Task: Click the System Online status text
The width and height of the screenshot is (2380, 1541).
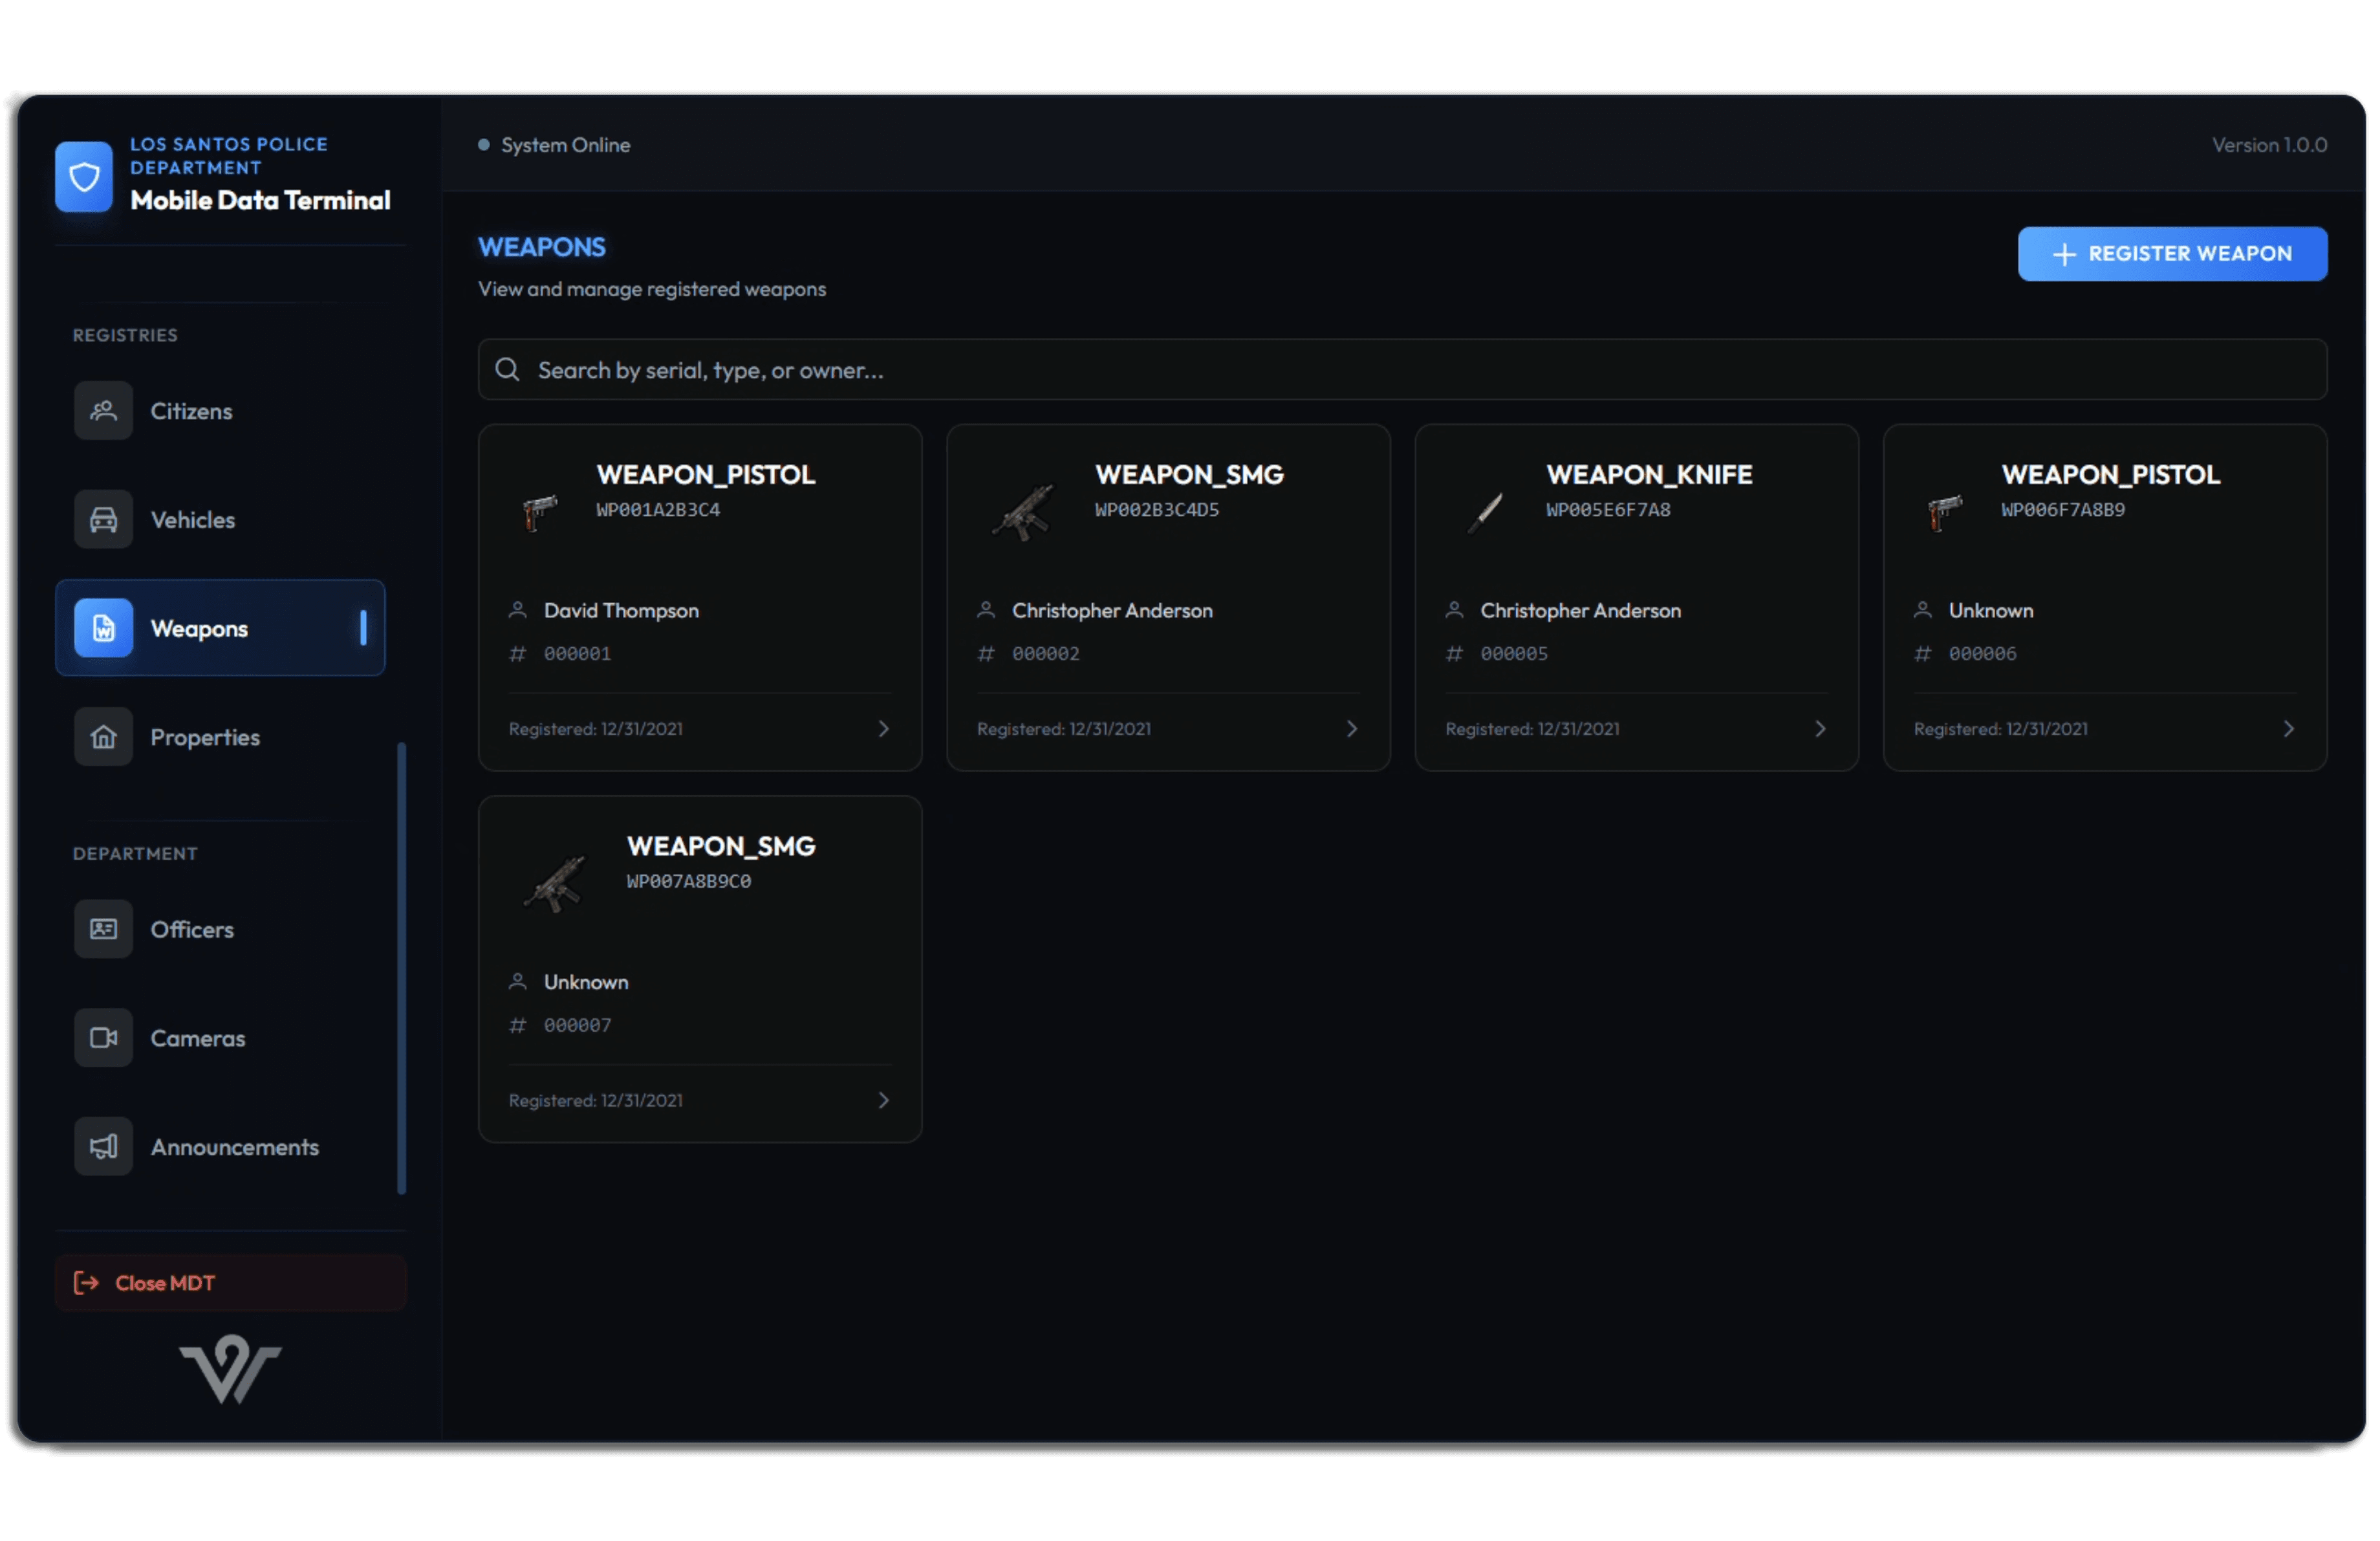Action: tap(566, 145)
